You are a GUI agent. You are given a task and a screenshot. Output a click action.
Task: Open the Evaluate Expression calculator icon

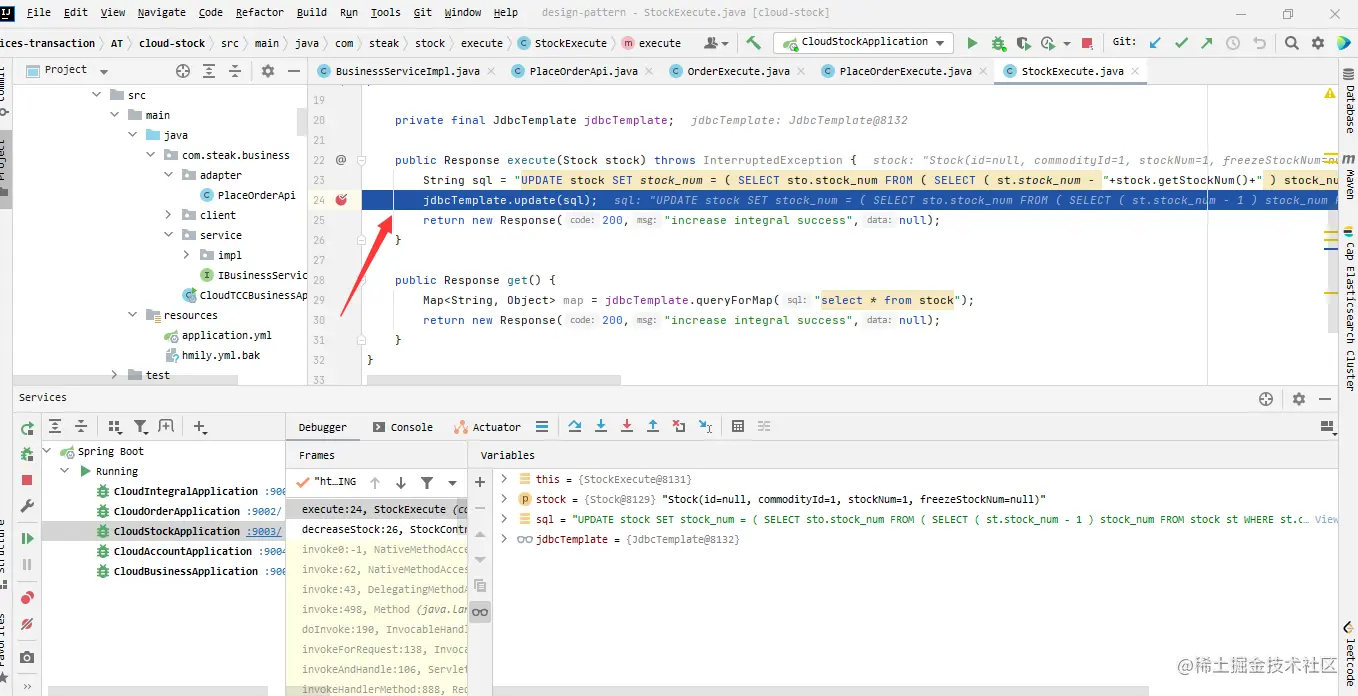738,426
